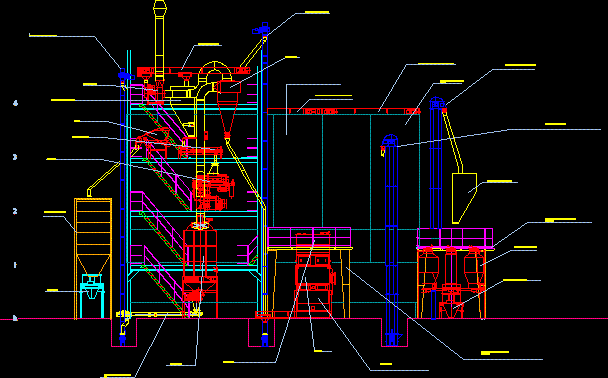The height and width of the screenshot is (378, 608).
Task: Click the yellow diagonal spout feeding the orange silo
Action: [103, 180]
